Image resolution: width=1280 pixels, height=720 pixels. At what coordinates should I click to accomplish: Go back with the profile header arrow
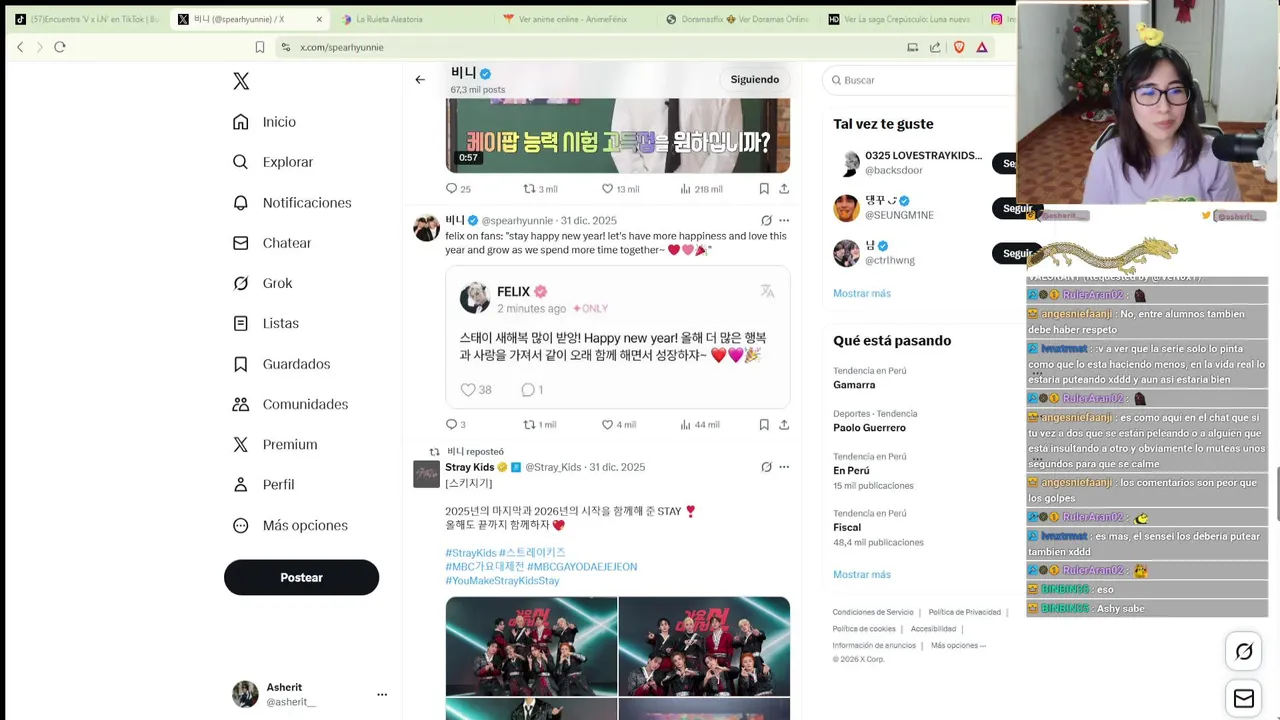point(420,79)
